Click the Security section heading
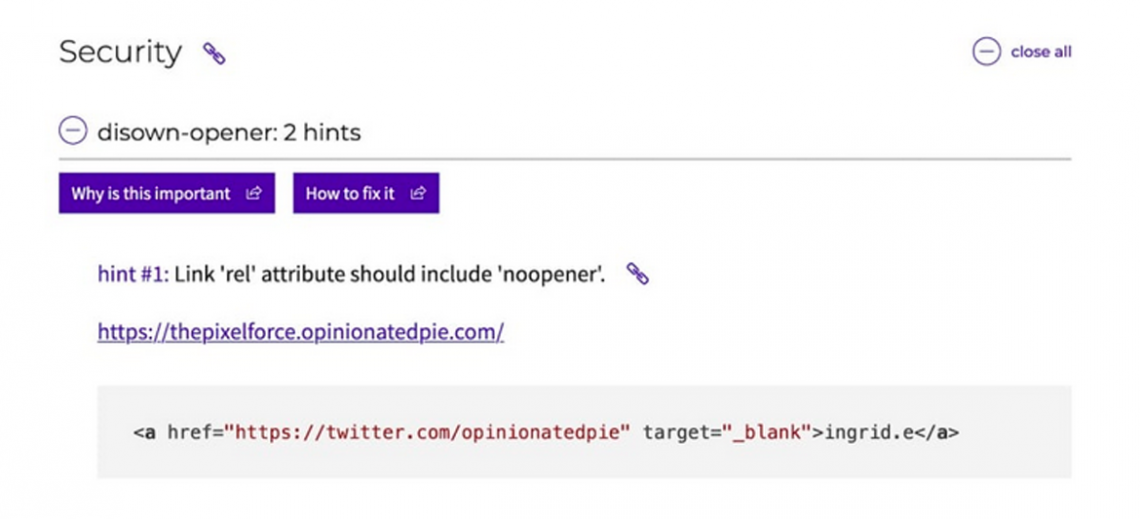 point(120,52)
